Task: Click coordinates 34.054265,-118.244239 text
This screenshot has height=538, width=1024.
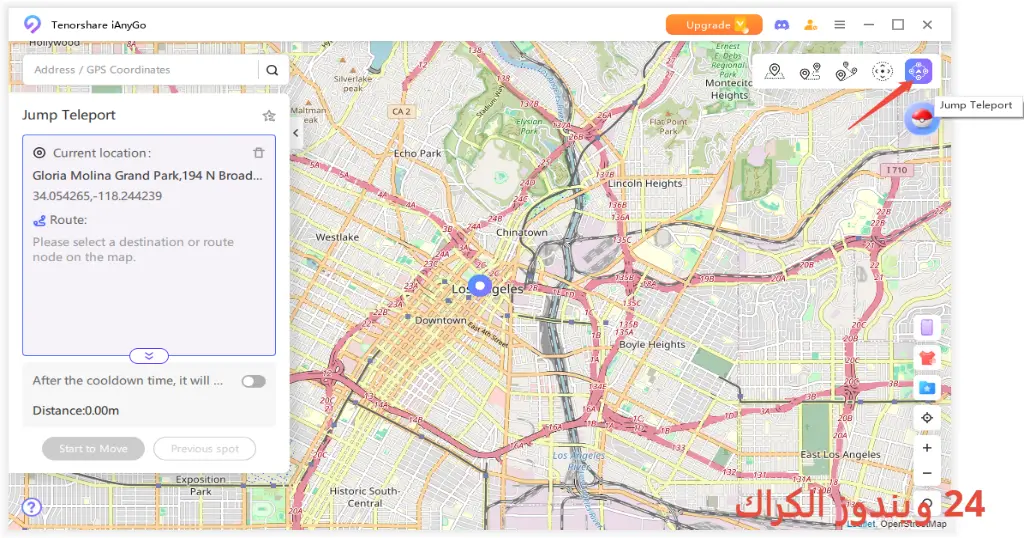Action: [x=97, y=196]
